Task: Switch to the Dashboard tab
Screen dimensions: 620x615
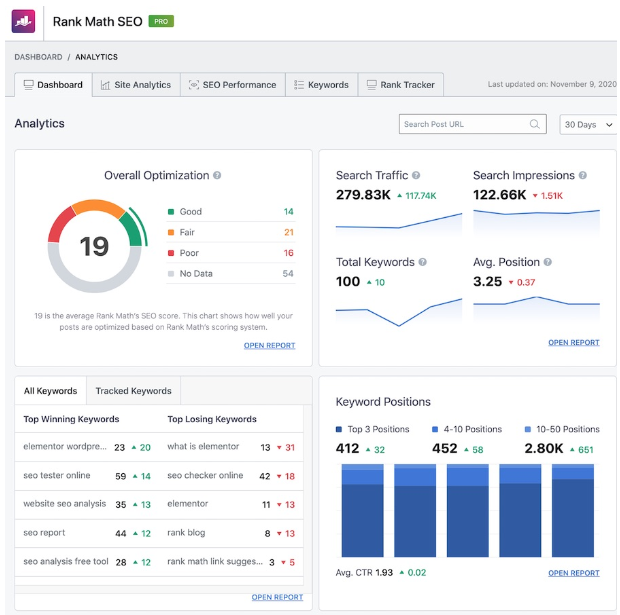Action: tap(53, 85)
